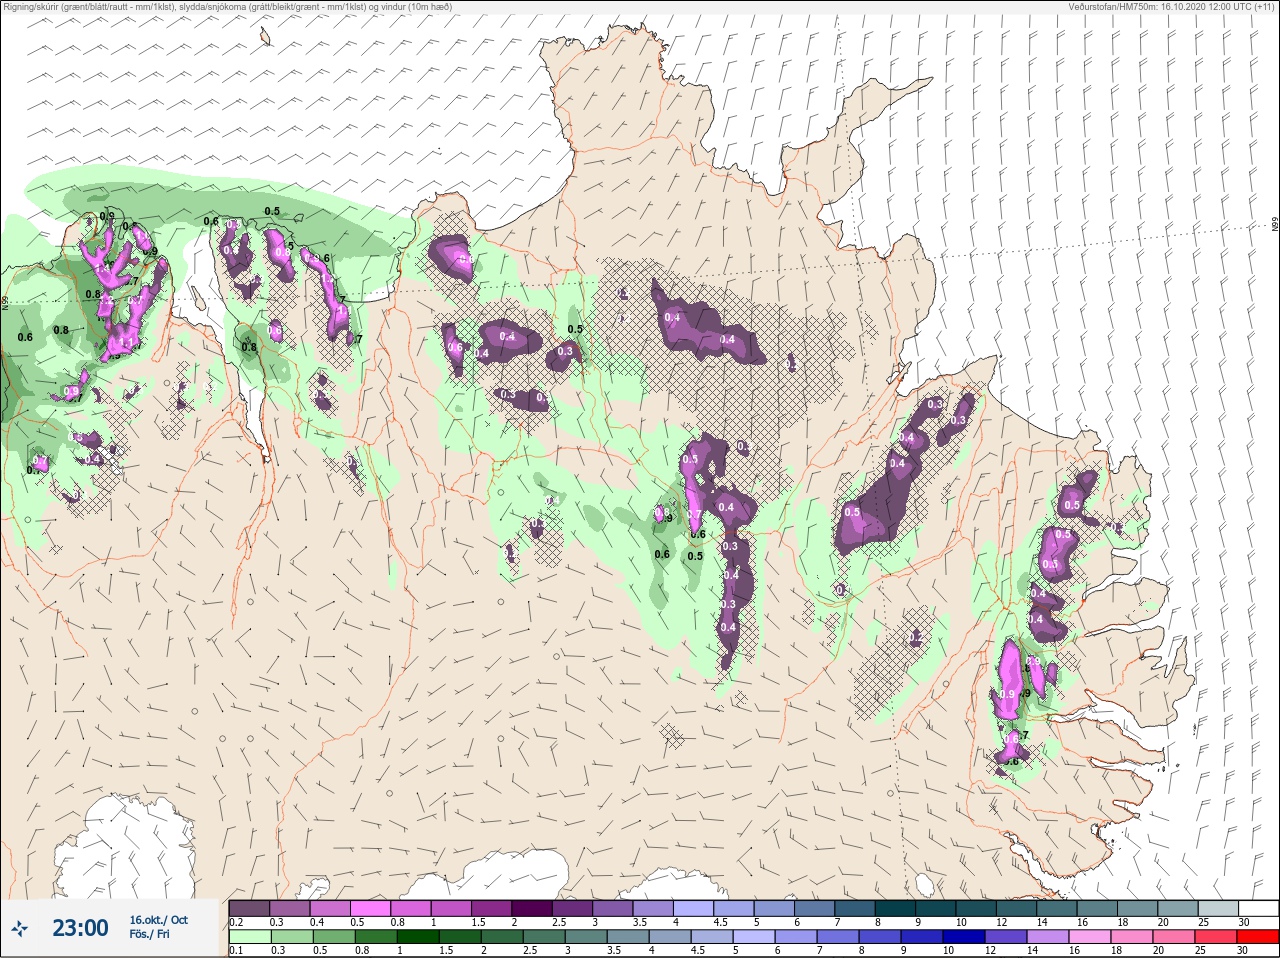Click the Veðurstofan logo beside the time

coord(18,929)
